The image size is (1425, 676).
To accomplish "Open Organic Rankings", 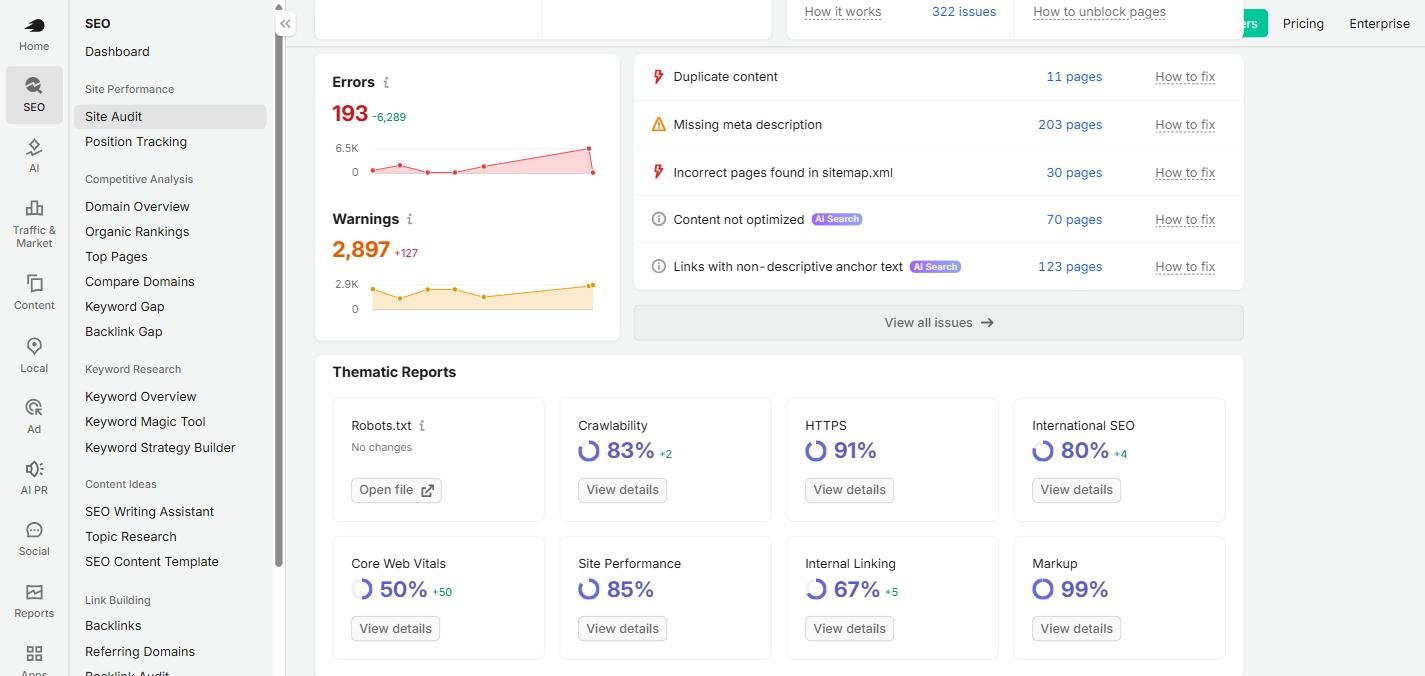I will [x=137, y=231].
